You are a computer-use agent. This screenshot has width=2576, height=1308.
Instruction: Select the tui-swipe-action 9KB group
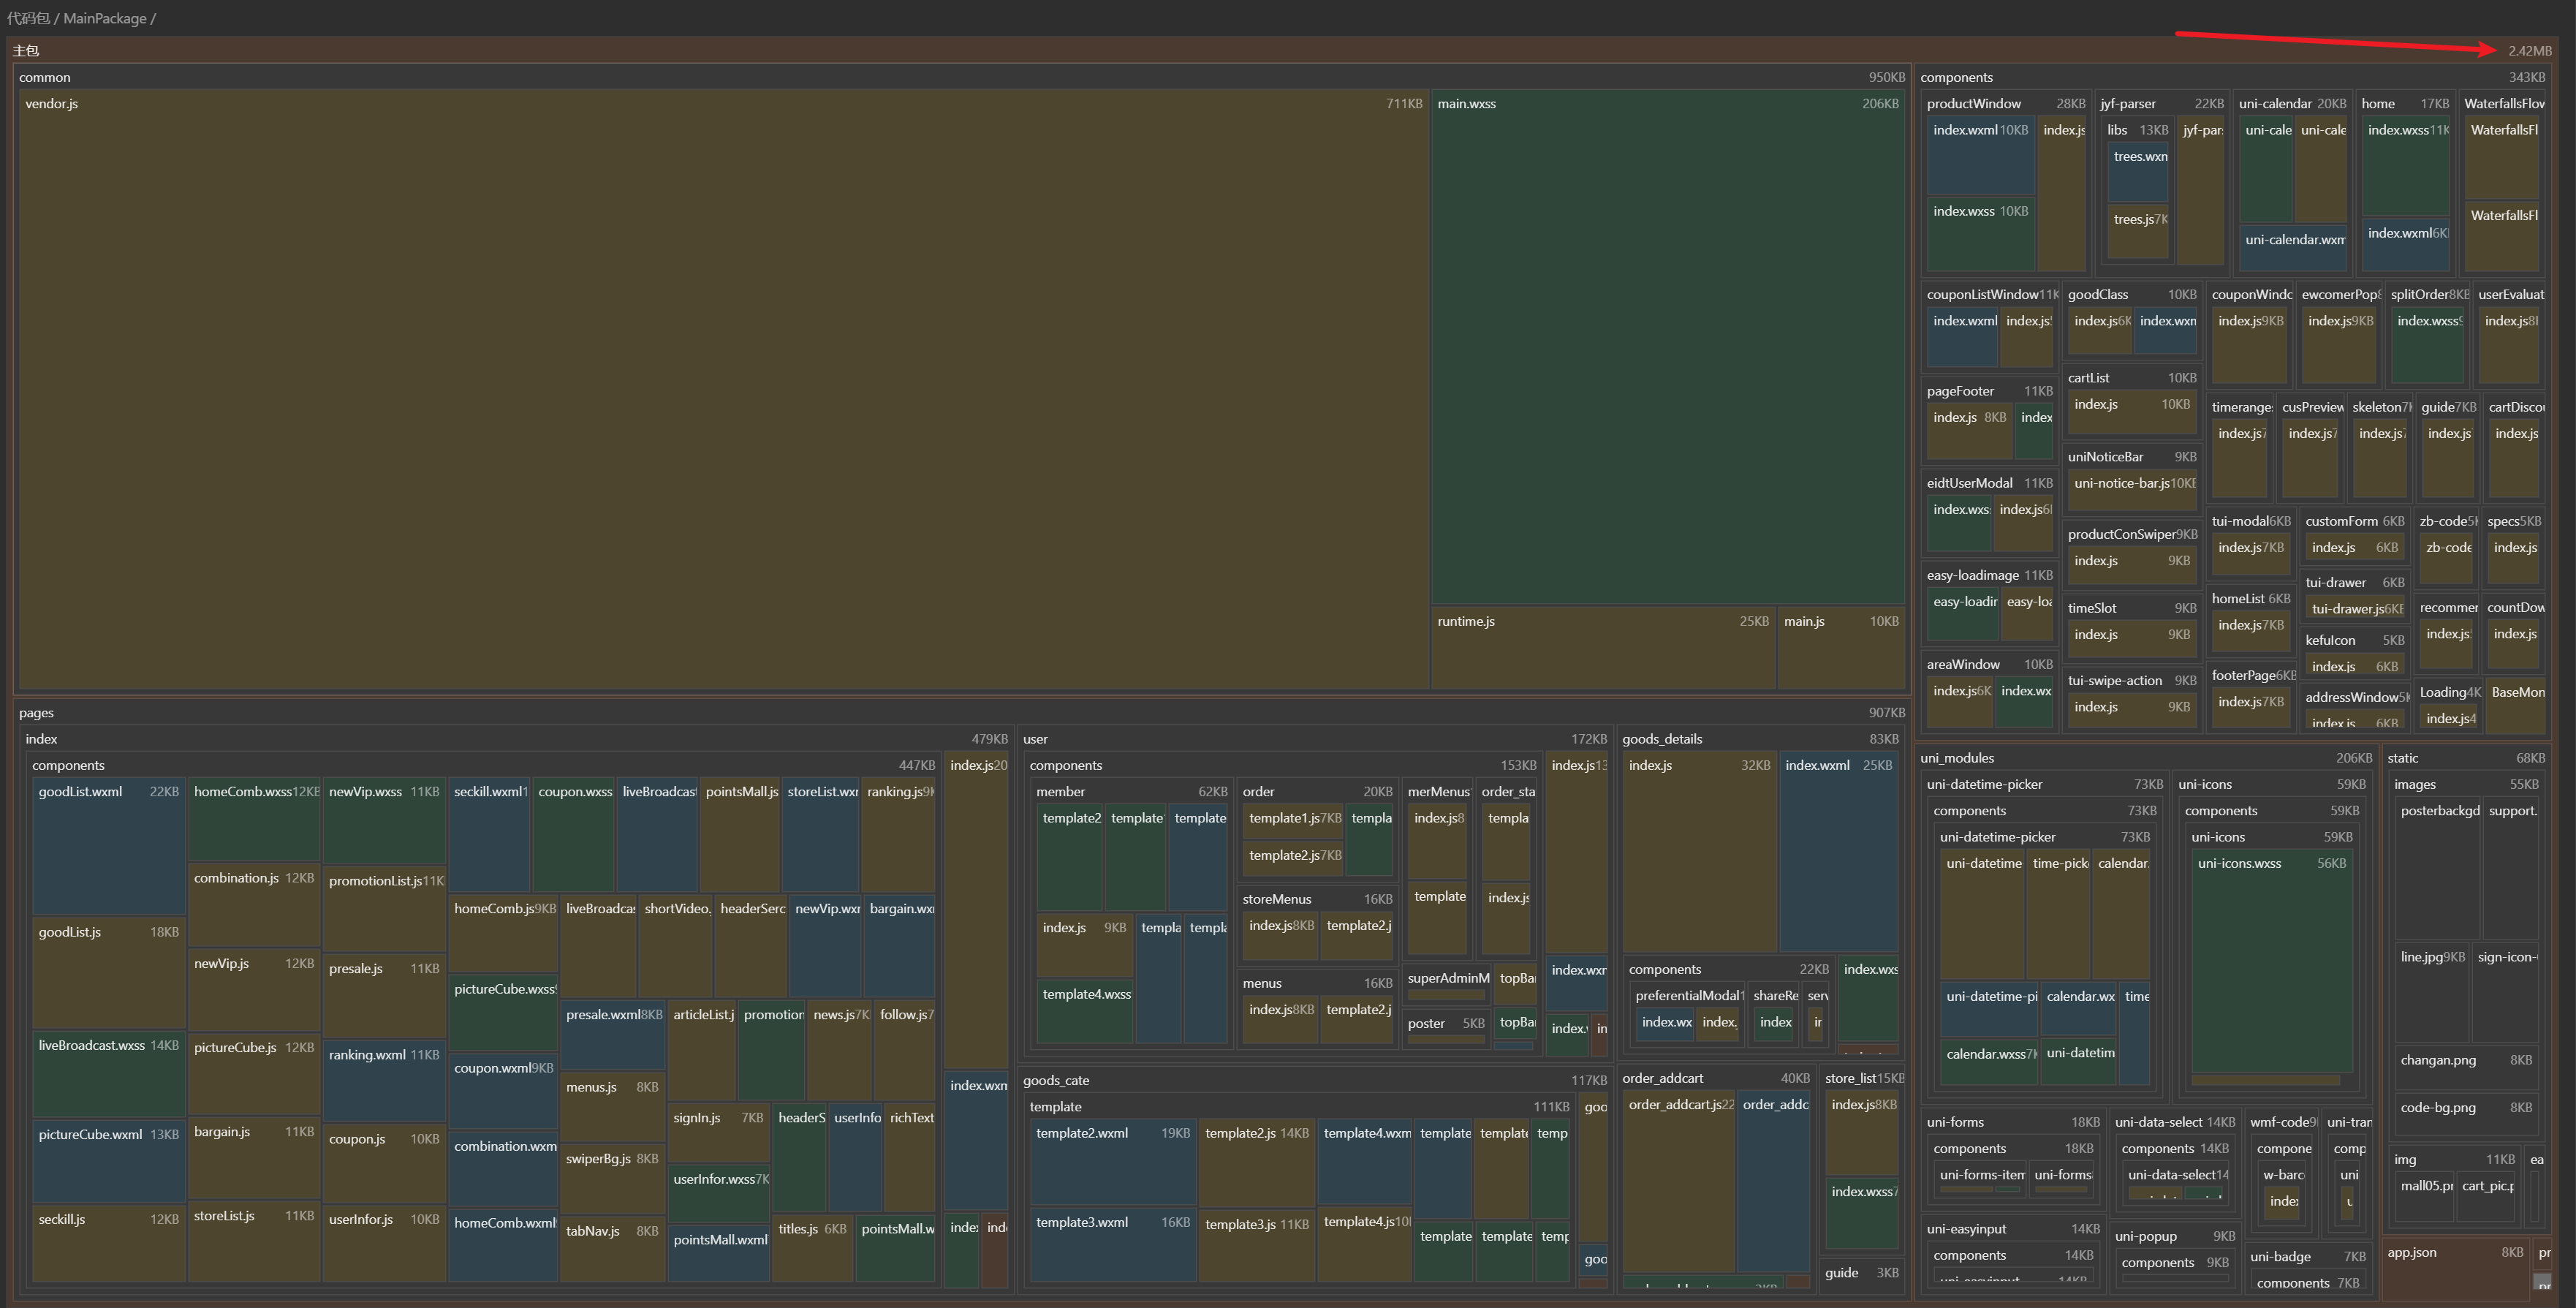pos(2132,680)
